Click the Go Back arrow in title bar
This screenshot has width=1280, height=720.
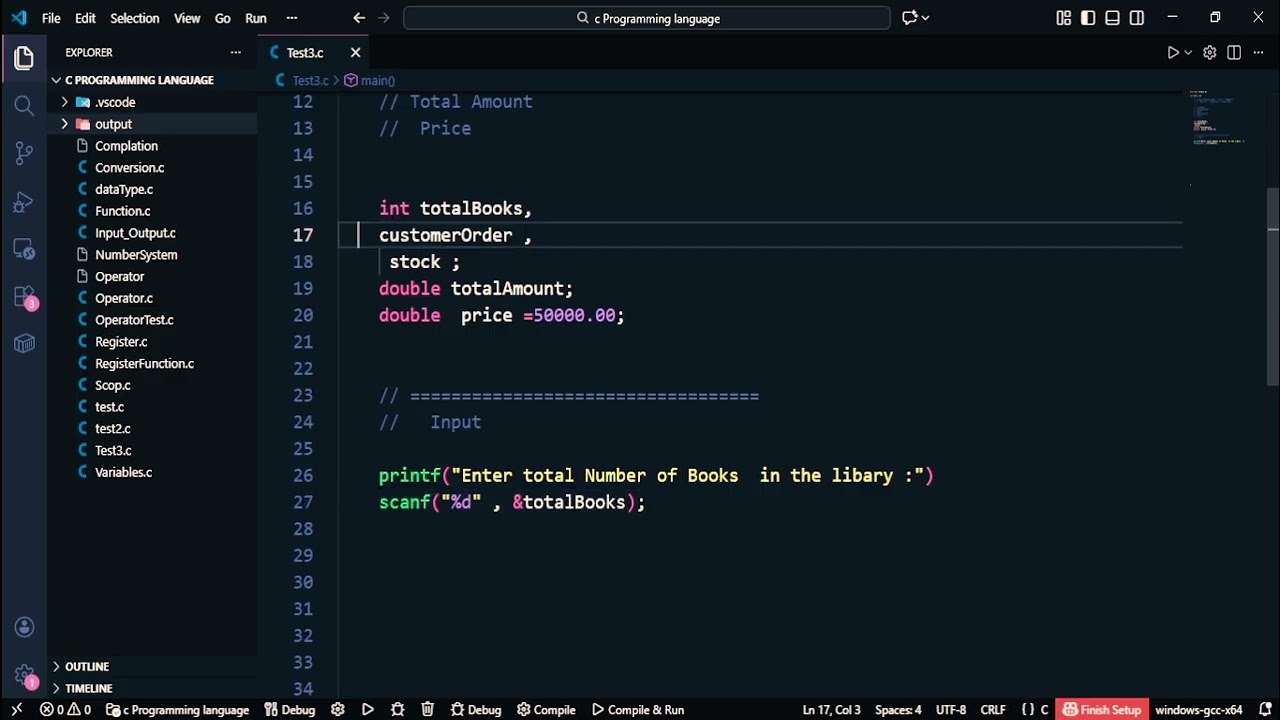coord(359,18)
